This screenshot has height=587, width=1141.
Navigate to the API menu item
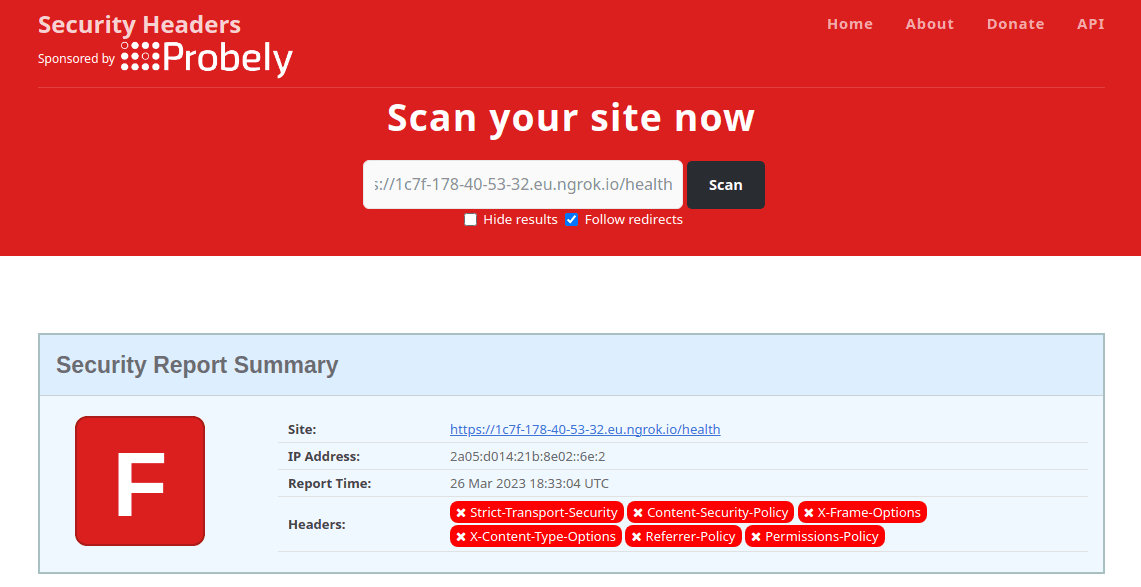point(1090,24)
